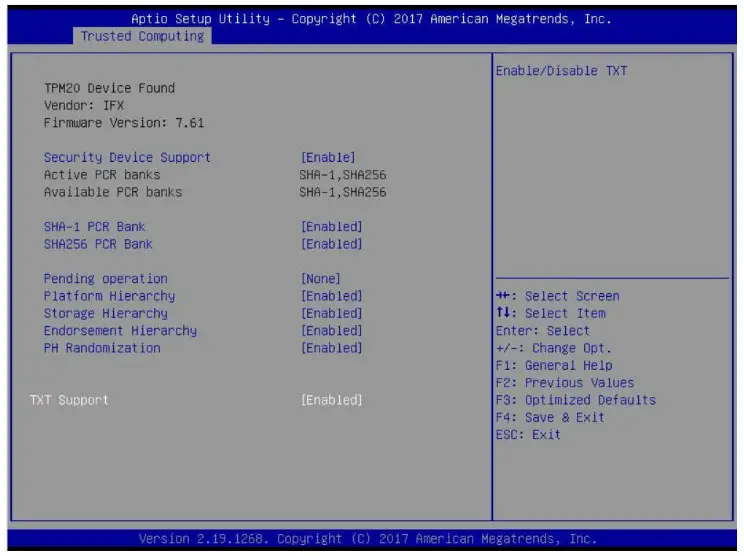Select the Trusted Computing tab
This screenshot has width=744, height=556.
(142, 36)
